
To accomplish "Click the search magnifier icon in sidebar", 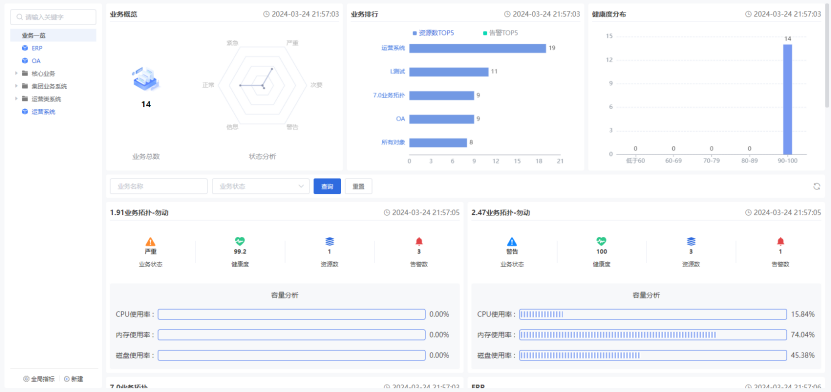I will (20, 17).
